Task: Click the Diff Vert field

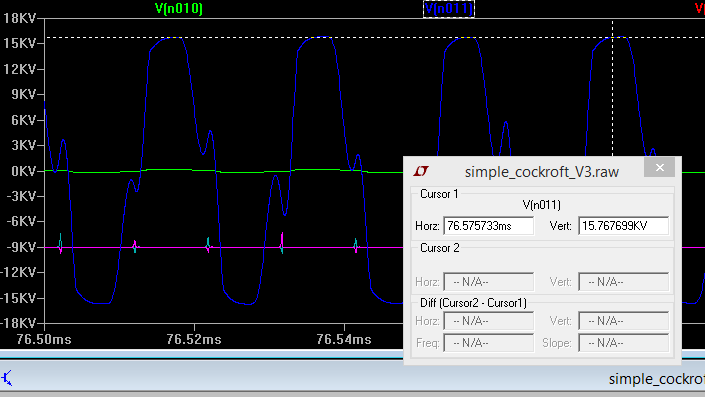Action: tap(623, 321)
